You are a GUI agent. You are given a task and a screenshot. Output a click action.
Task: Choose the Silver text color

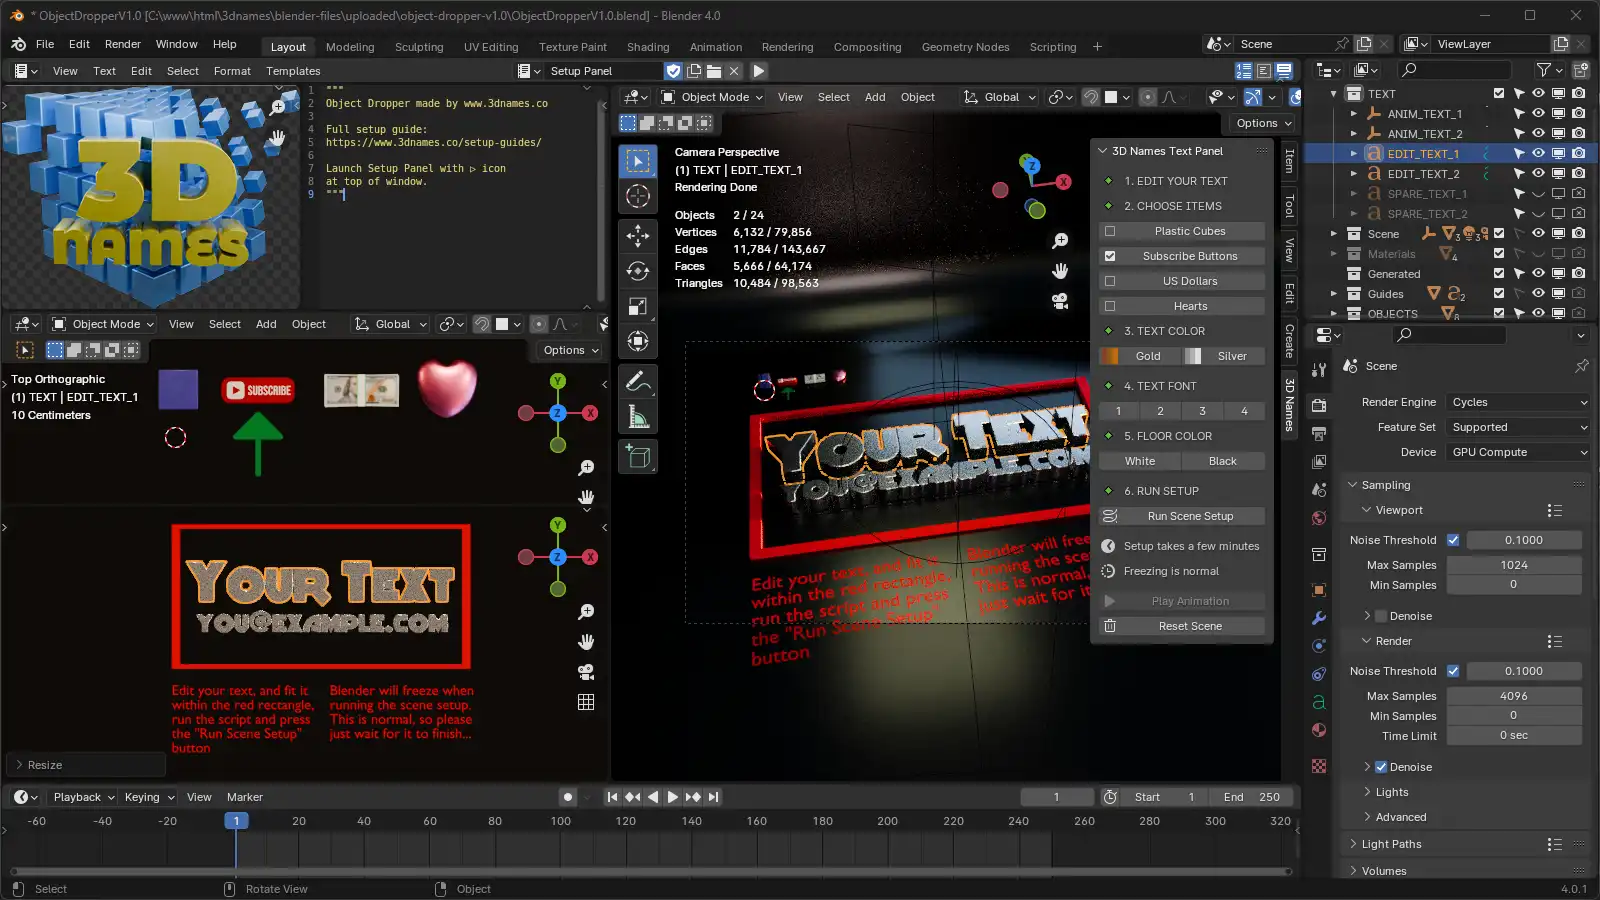pyautogui.click(x=1224, y=356)
